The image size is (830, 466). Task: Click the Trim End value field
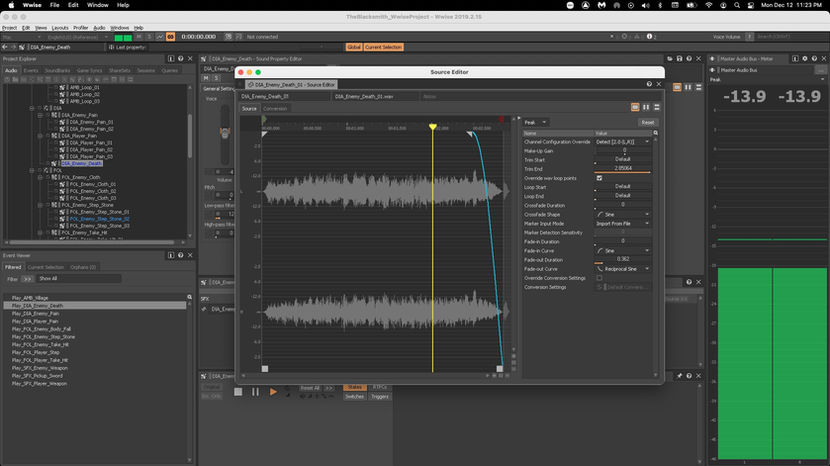pos(622,168)
